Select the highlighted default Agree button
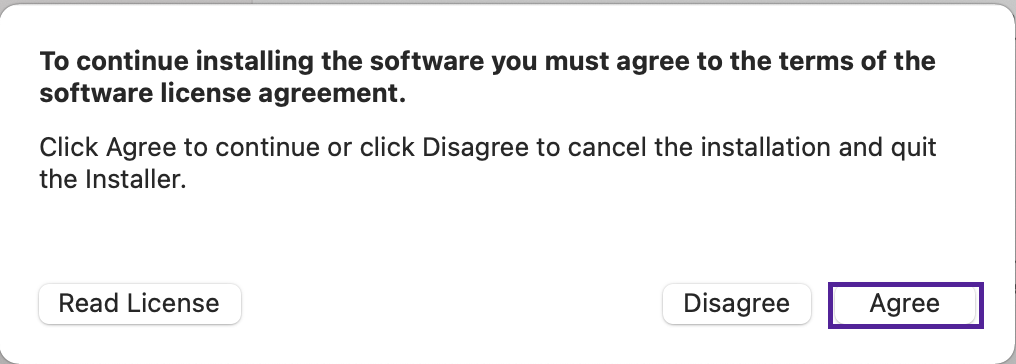This screenshot has width=1016, height=364. tap(905, 304)
